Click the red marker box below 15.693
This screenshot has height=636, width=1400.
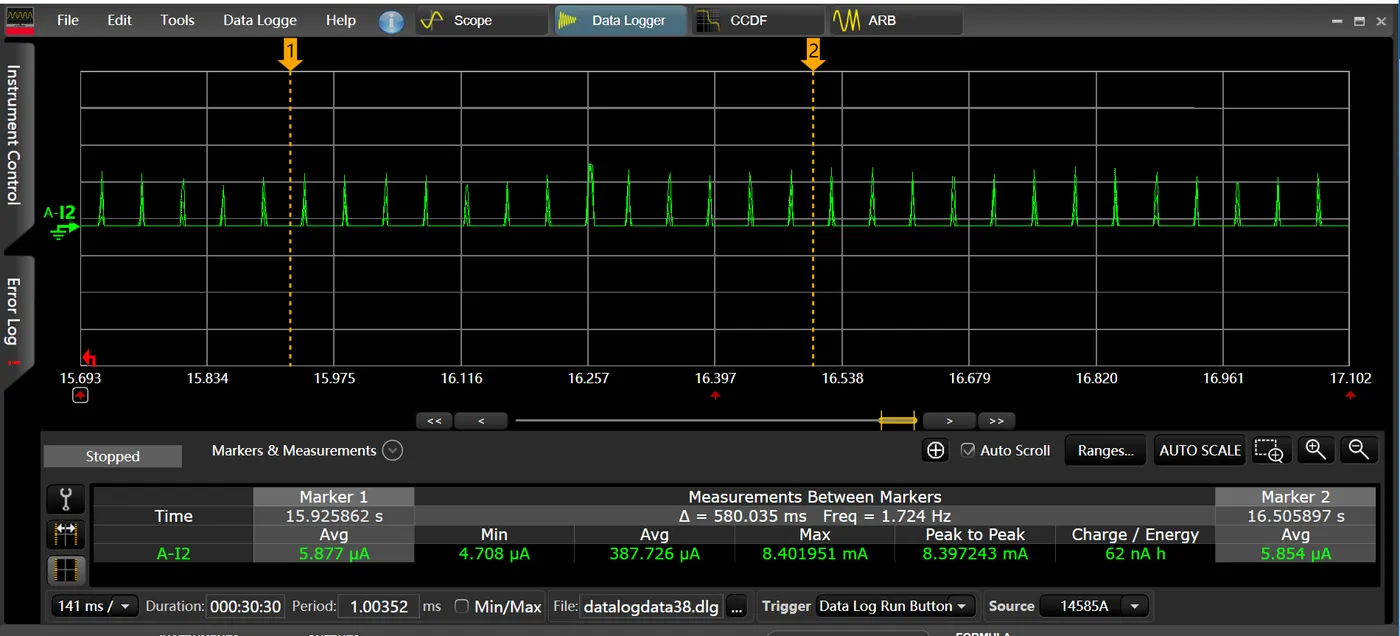click(x=80, y=395)
